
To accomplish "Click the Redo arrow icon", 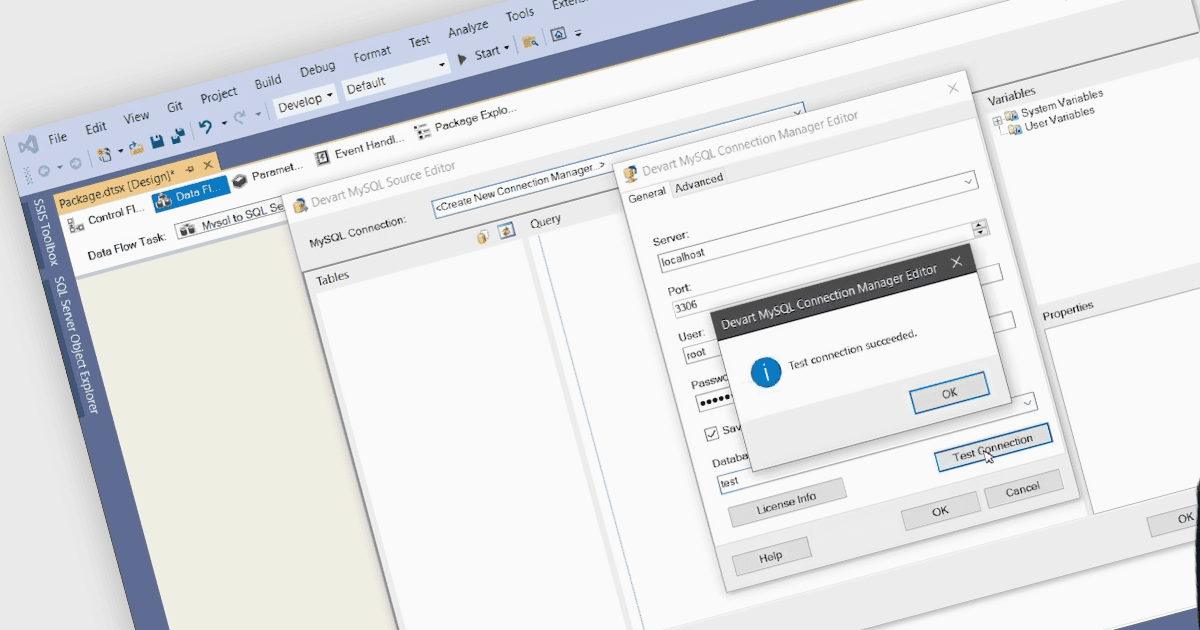I will click(240, 118).
